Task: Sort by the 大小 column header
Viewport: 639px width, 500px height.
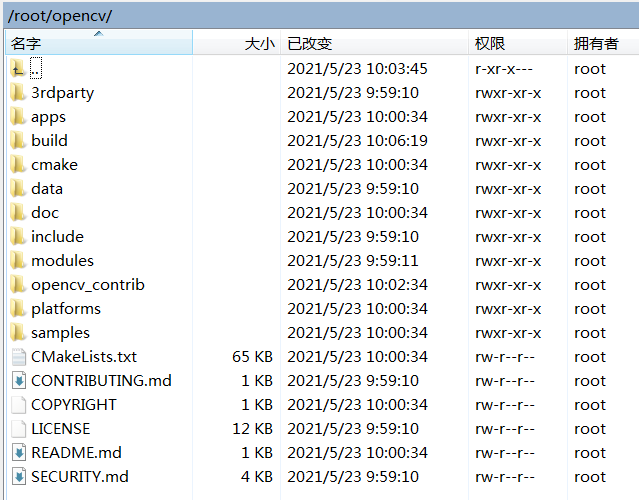Action: click(x=236, y=42)
